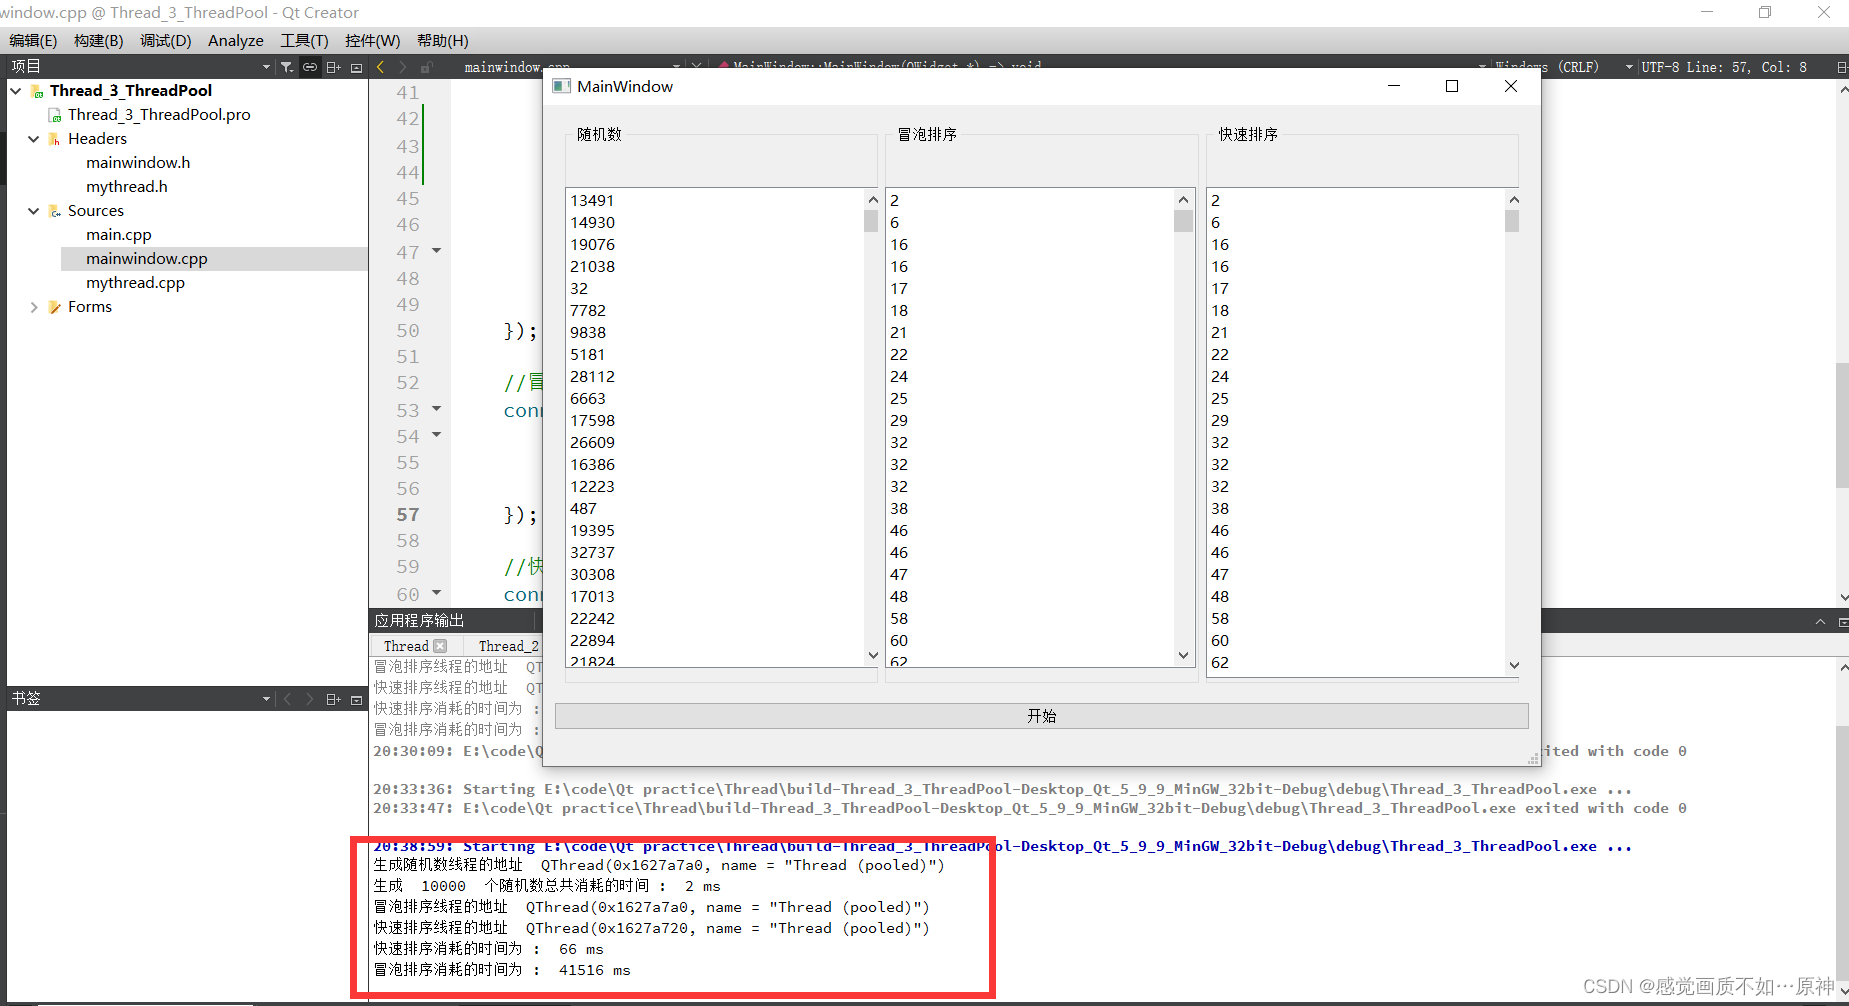Select value 28112 in 随机数 list
1849x1006 pixels.
point(593,377)
